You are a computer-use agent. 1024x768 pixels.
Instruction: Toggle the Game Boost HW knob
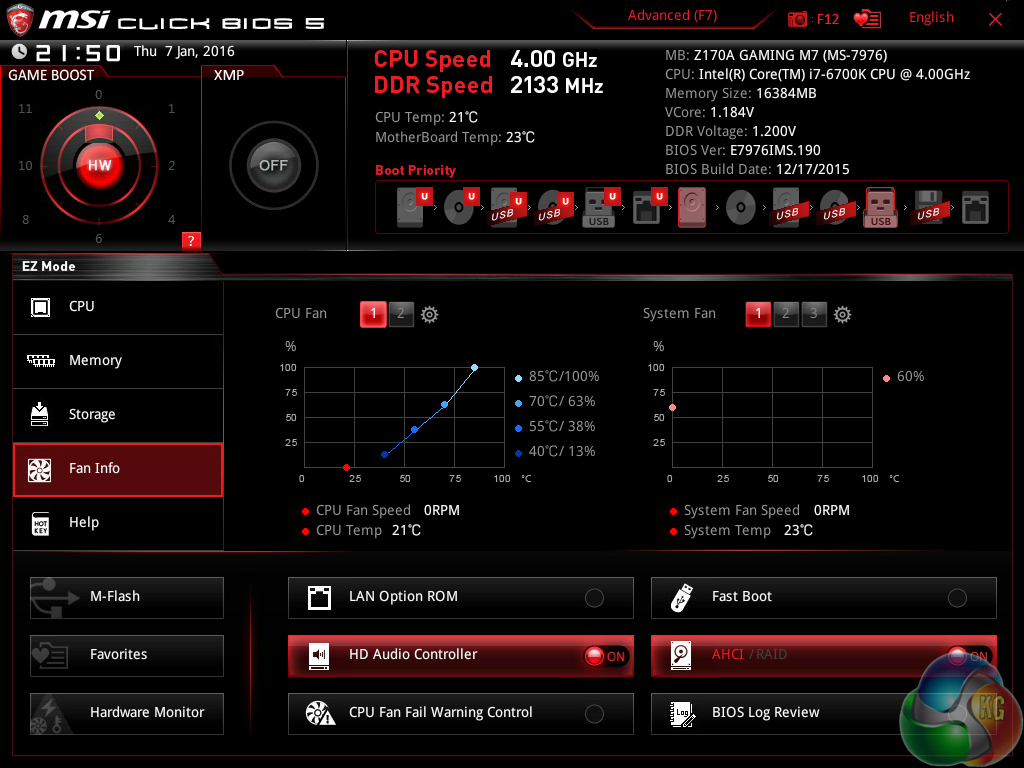[x=99, y=165]
